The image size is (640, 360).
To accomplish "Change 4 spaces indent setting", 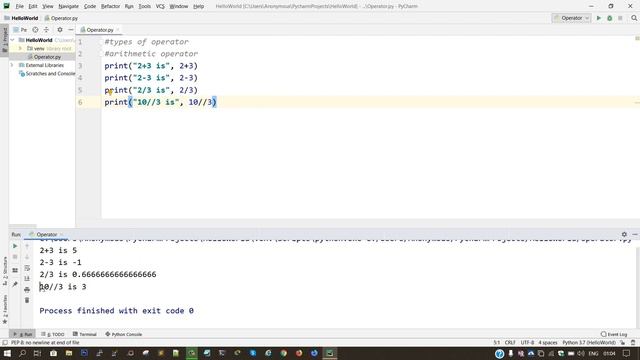I will [548, 342].
